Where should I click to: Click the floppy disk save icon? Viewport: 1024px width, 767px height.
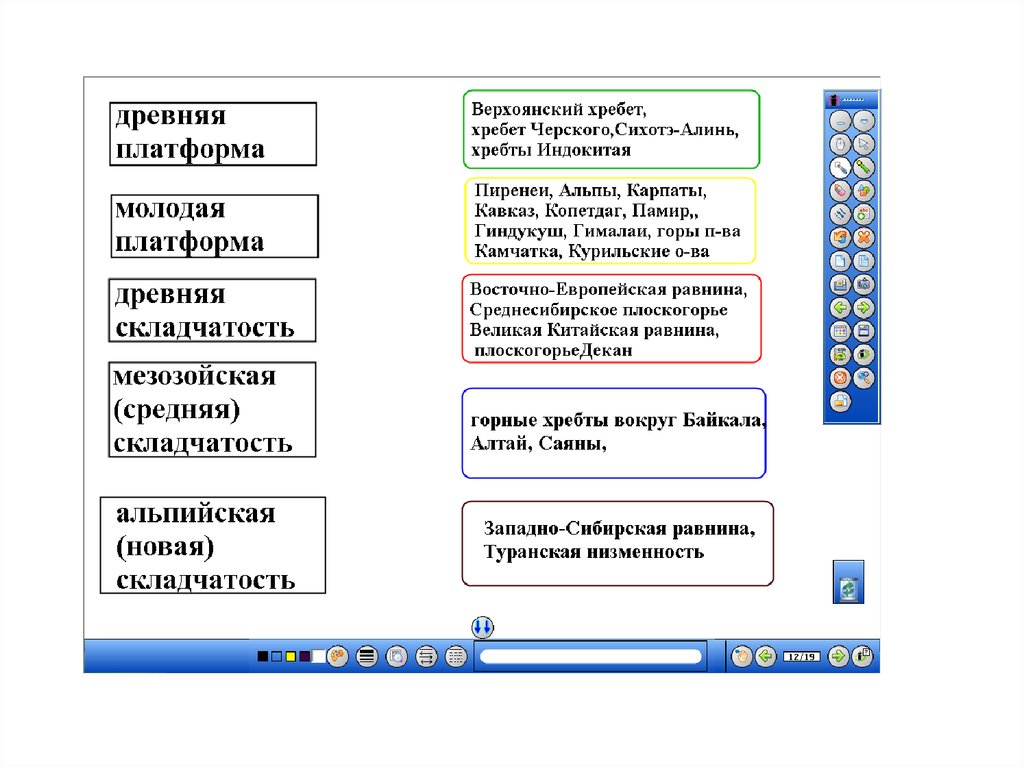[x=863, y=331]
